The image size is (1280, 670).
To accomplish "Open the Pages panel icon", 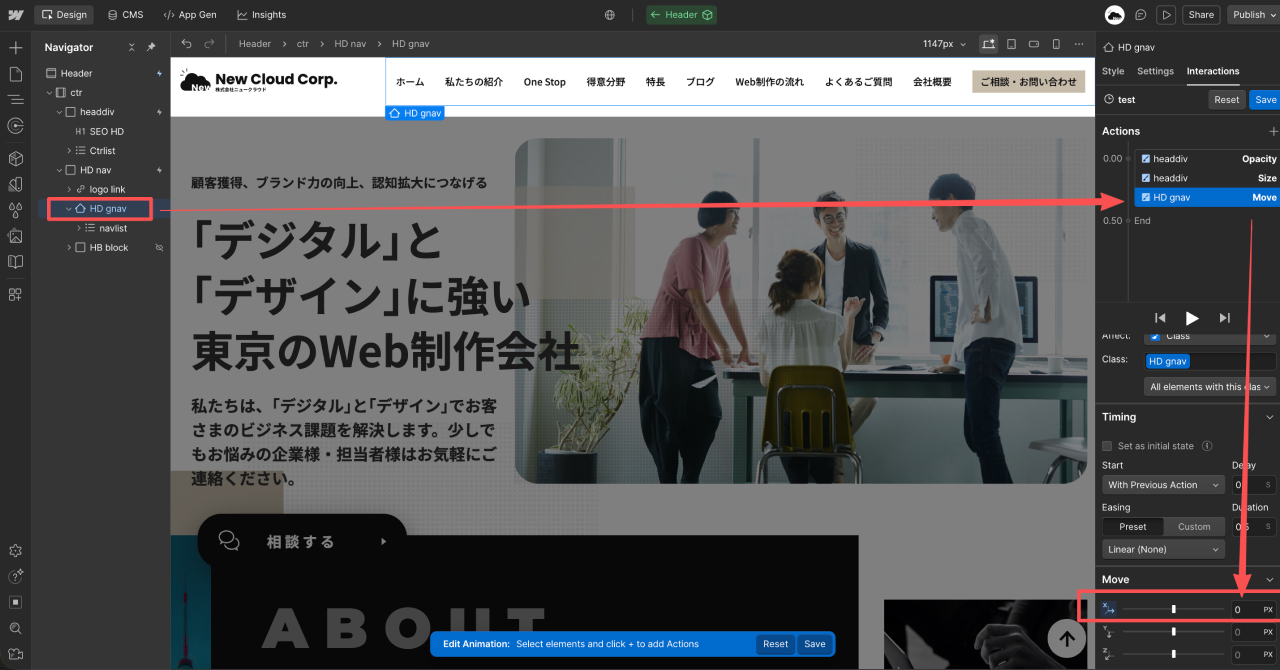I will [15, 73].
